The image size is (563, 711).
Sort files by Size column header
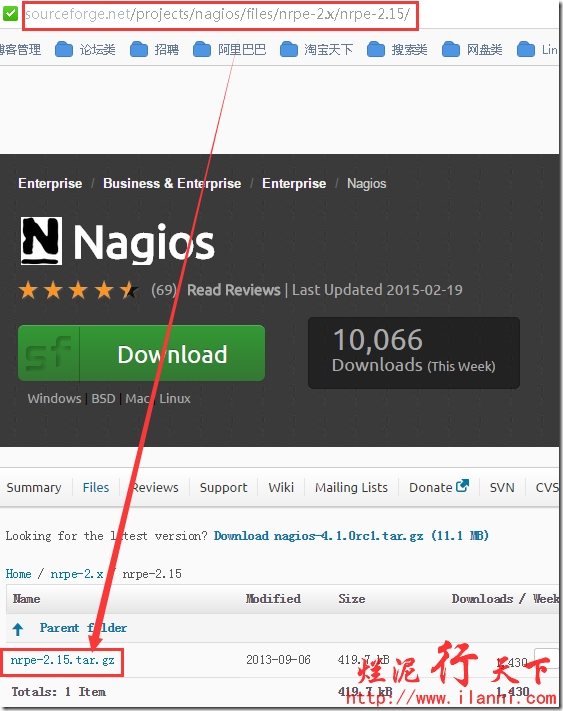pos(352,599)
